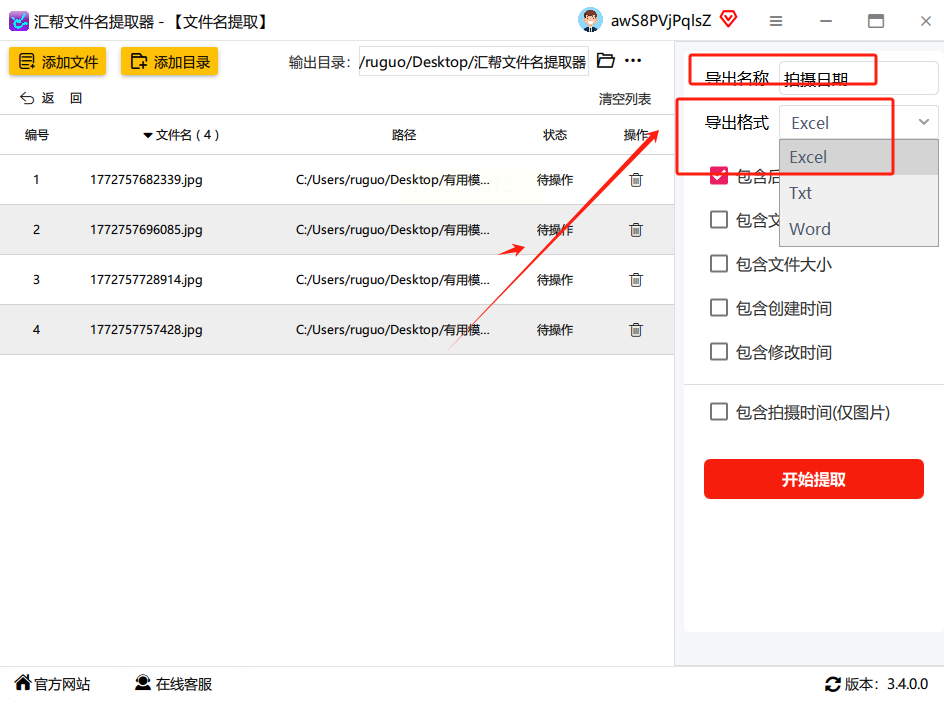This screenshot has height=702, width=944.
Task: Click the 路径 column header
Action: tap(404, 135)
